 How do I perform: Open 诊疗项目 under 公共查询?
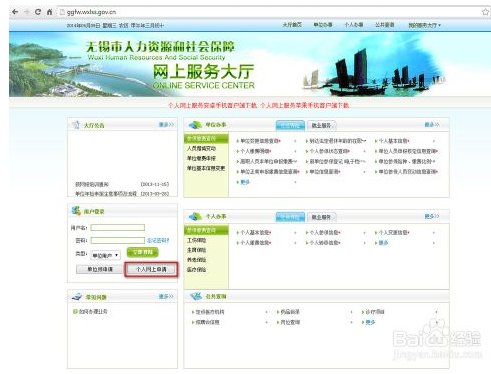pyautogui.click(x=375, y=312)
